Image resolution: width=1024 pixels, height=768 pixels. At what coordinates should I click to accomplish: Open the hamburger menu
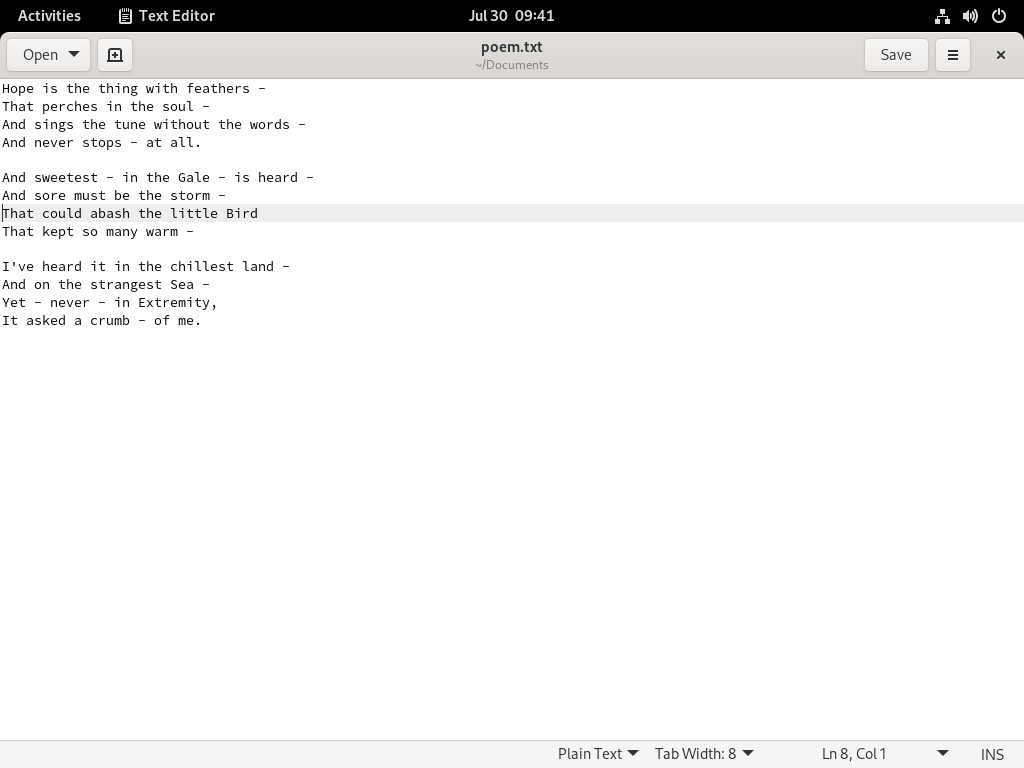pyautogui.click(x=953, y=55)
